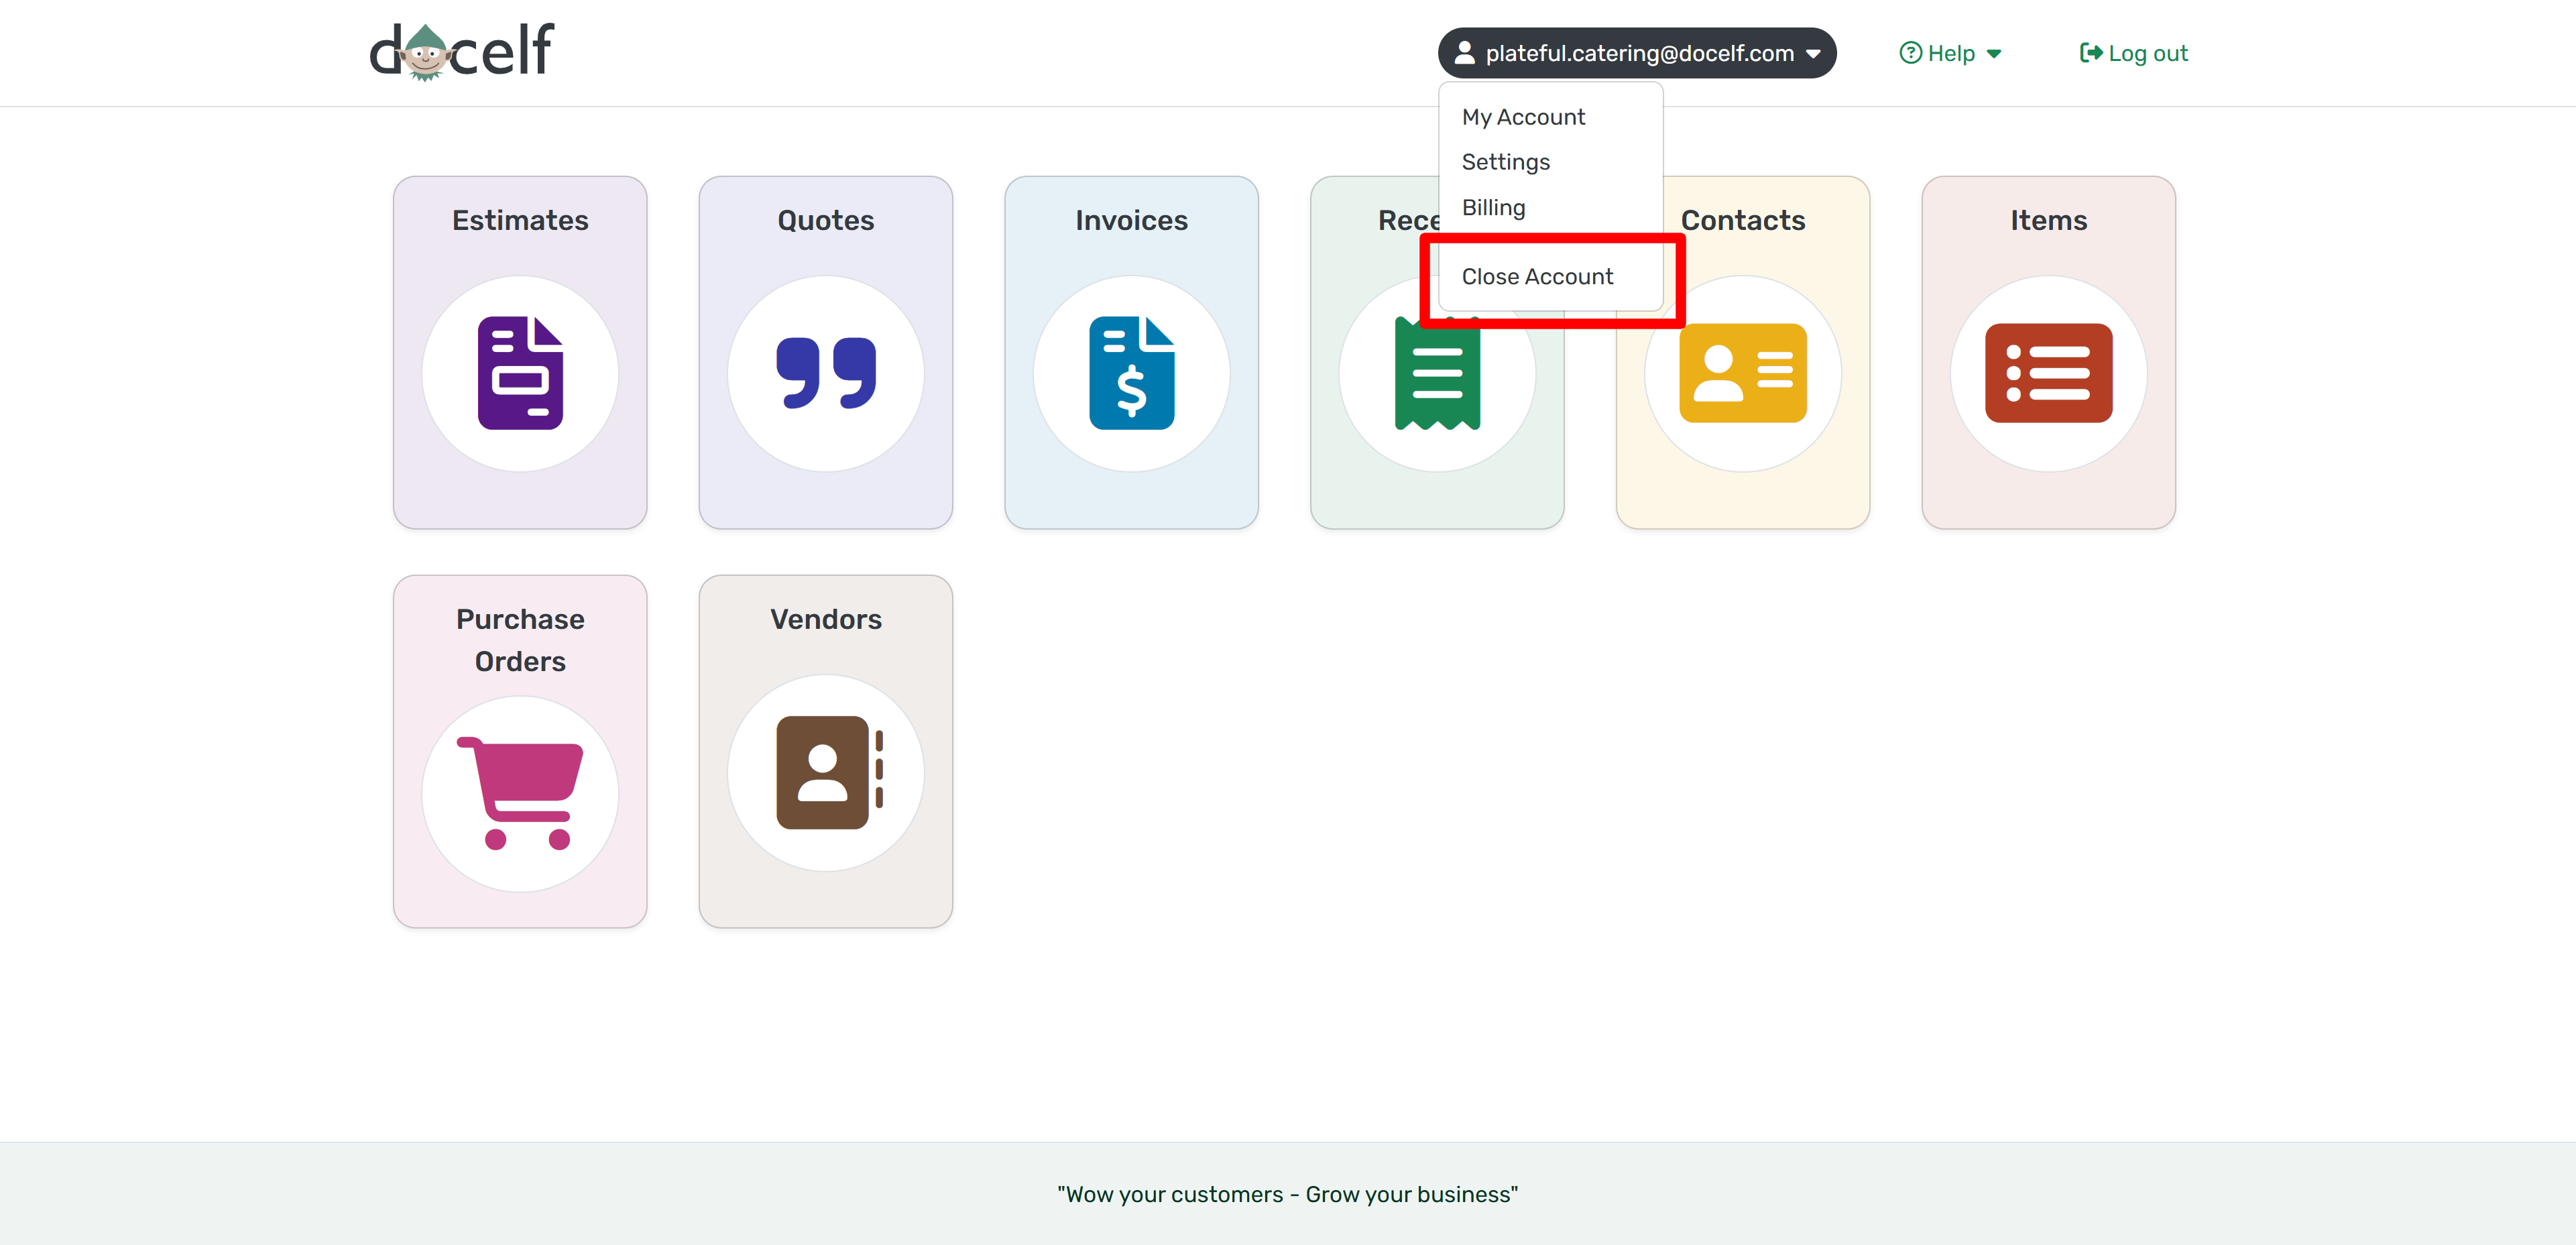
Task: Click the footer slogan text
Action: point(1288,1194)
